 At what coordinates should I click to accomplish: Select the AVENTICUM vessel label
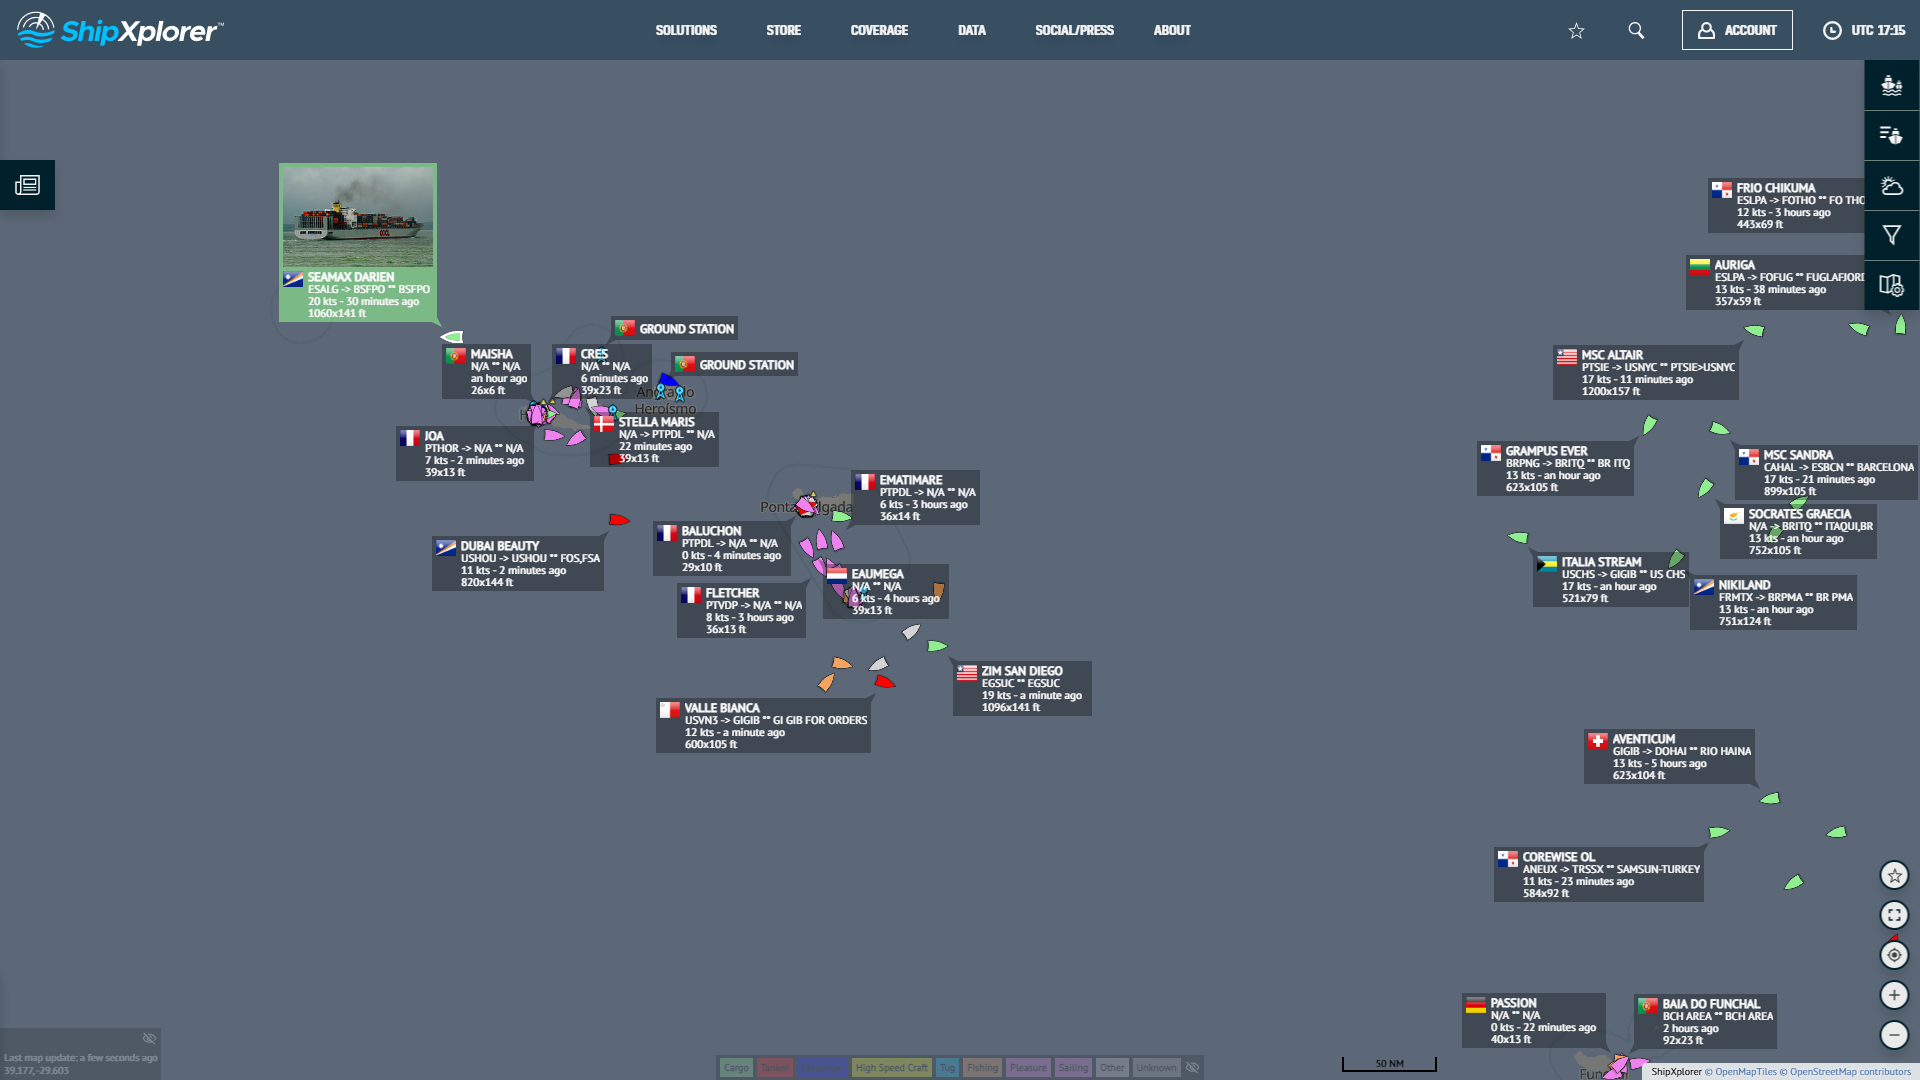pos(1669,757)
